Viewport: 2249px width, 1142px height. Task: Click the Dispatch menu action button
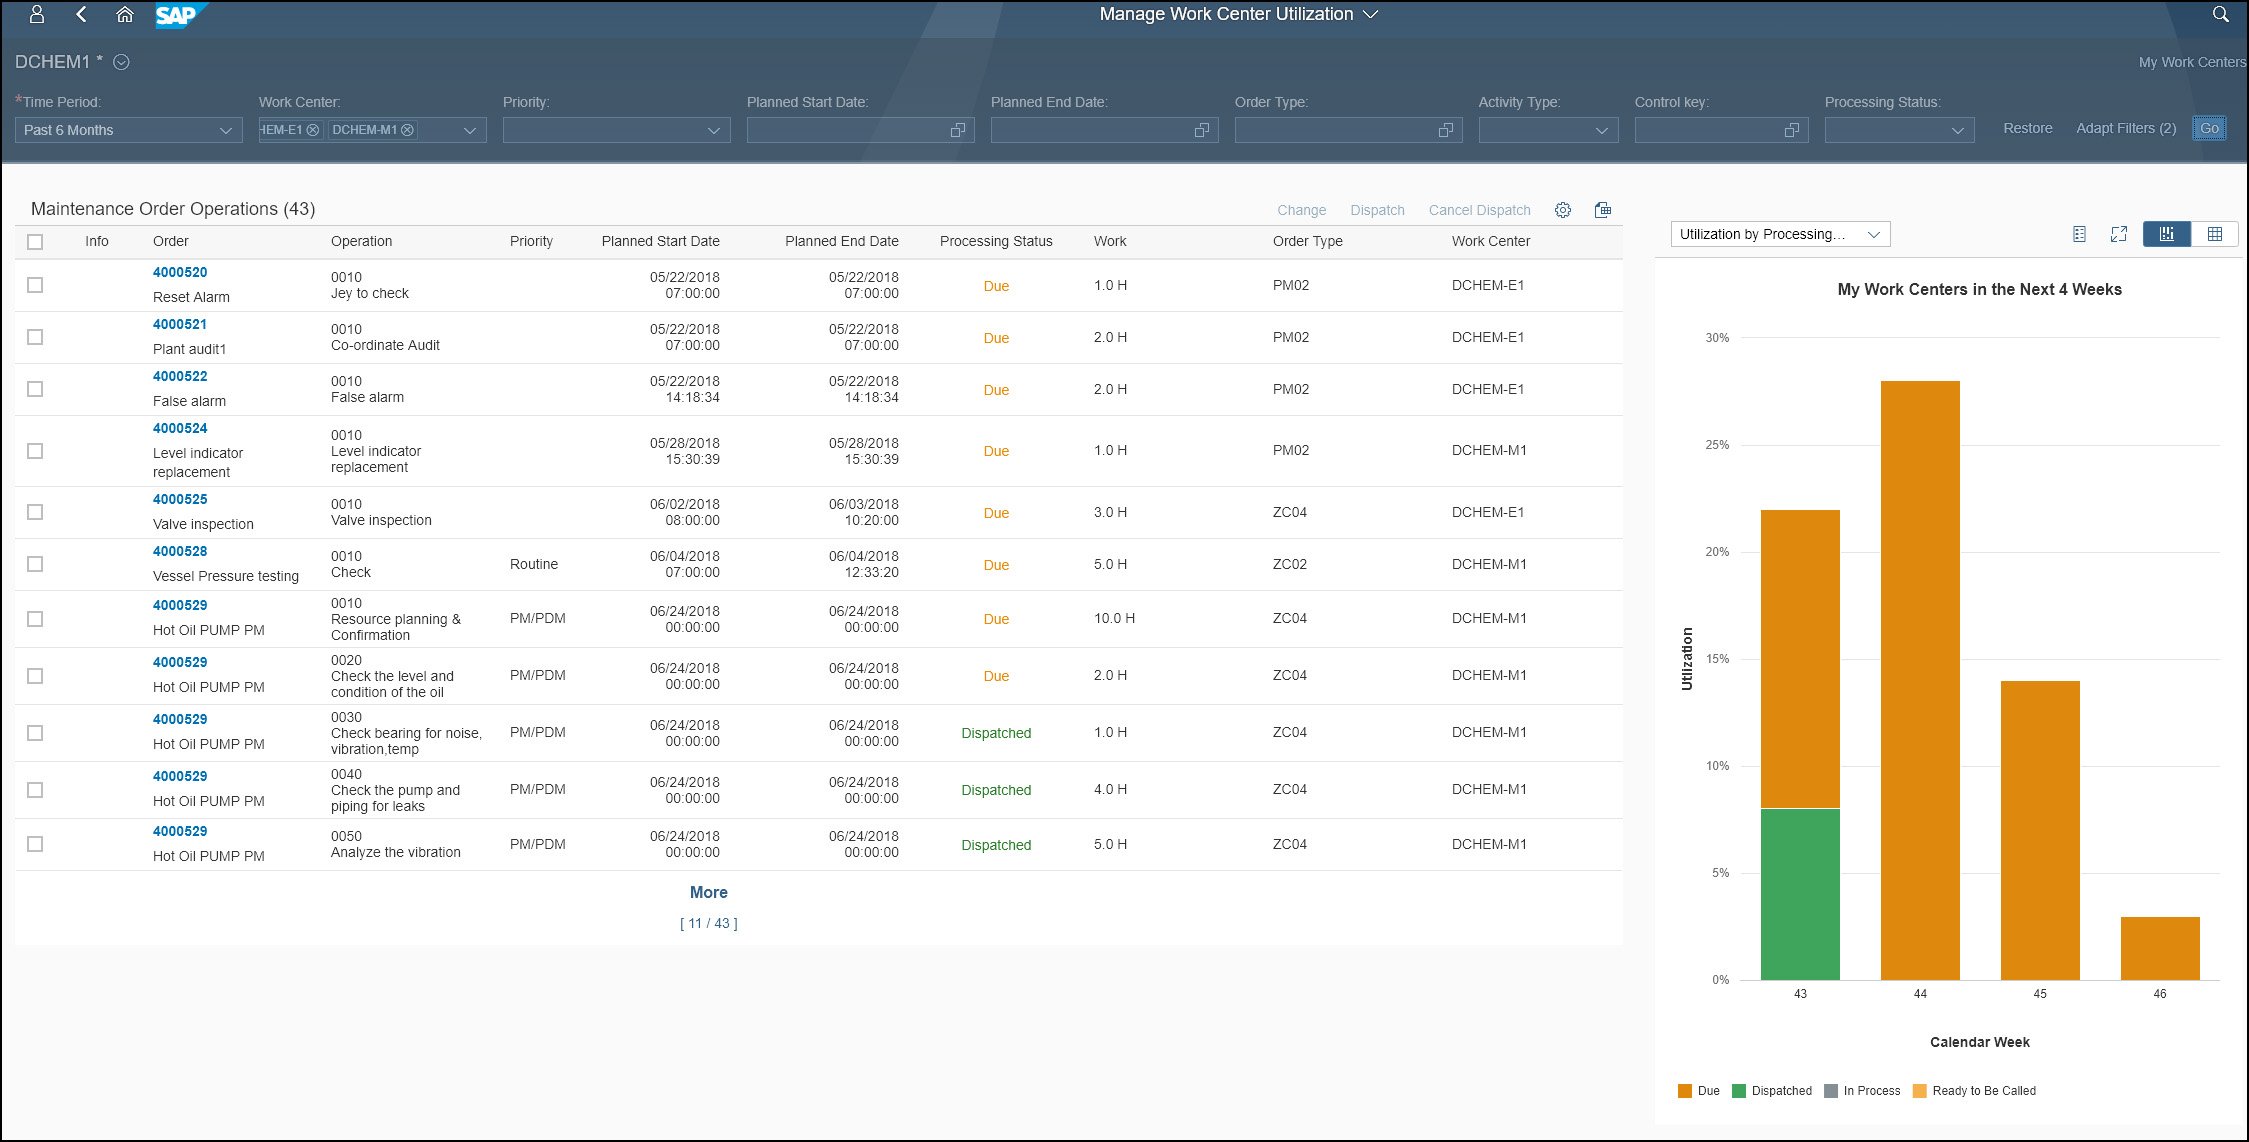coord(1375,208)
